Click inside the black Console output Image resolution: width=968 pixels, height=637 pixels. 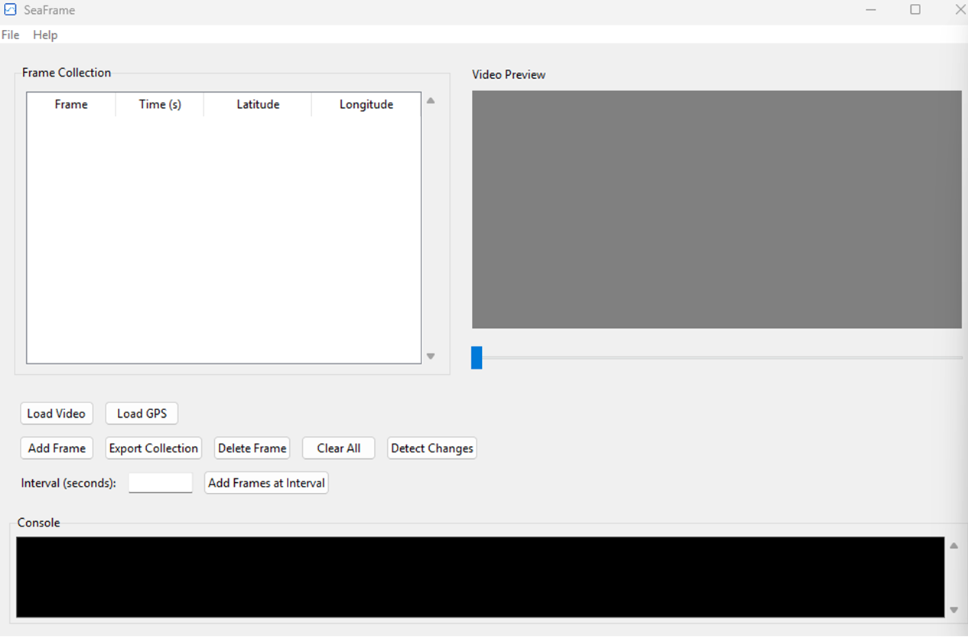480,577
